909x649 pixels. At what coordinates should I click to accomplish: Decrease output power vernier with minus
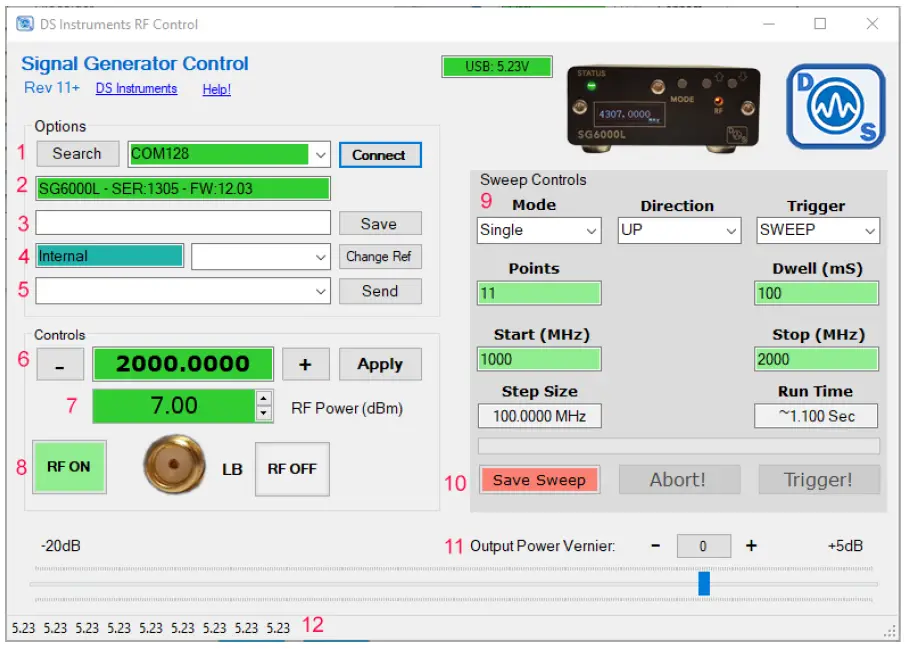tap(656, 546)
